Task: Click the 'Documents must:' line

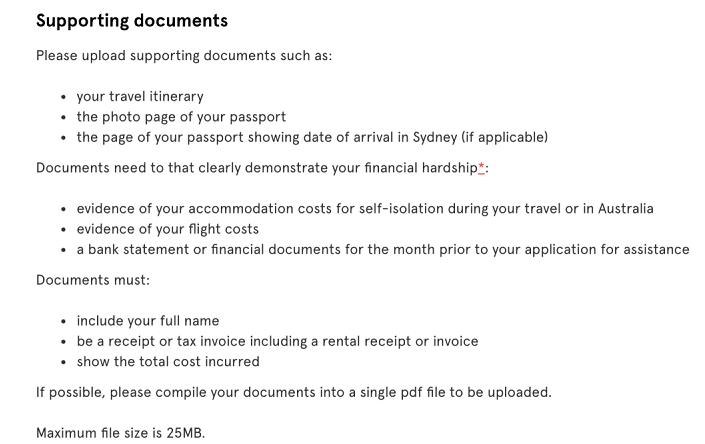Action: [x=93, y=280]
